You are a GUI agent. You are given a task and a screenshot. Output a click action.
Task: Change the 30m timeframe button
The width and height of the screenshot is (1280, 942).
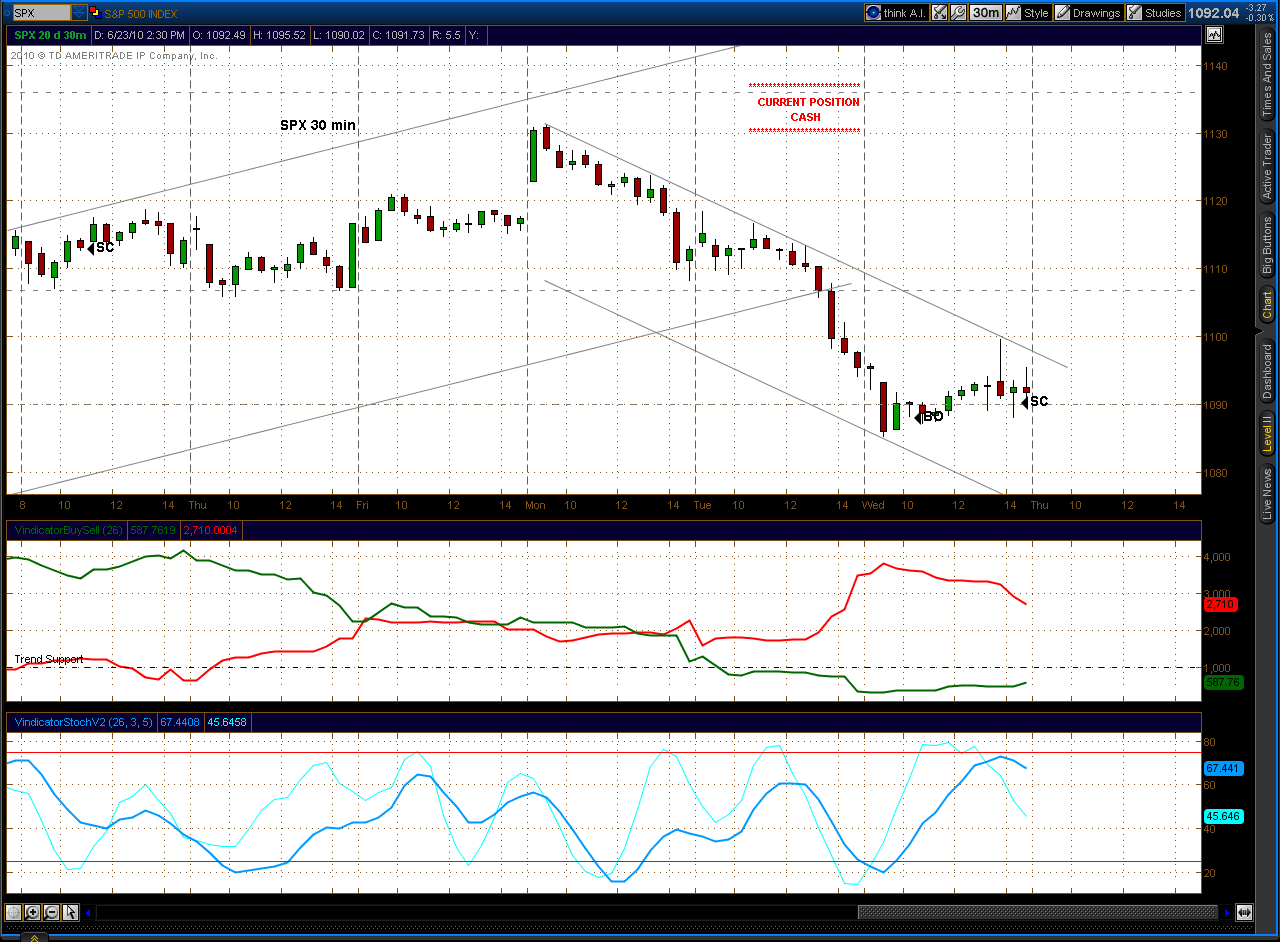click(986, 13)
